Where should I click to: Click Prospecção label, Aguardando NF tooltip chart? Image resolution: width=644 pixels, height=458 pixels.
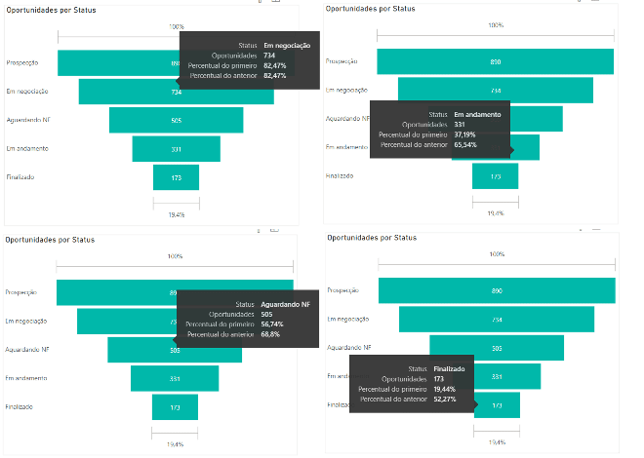[x=21, y=292]
